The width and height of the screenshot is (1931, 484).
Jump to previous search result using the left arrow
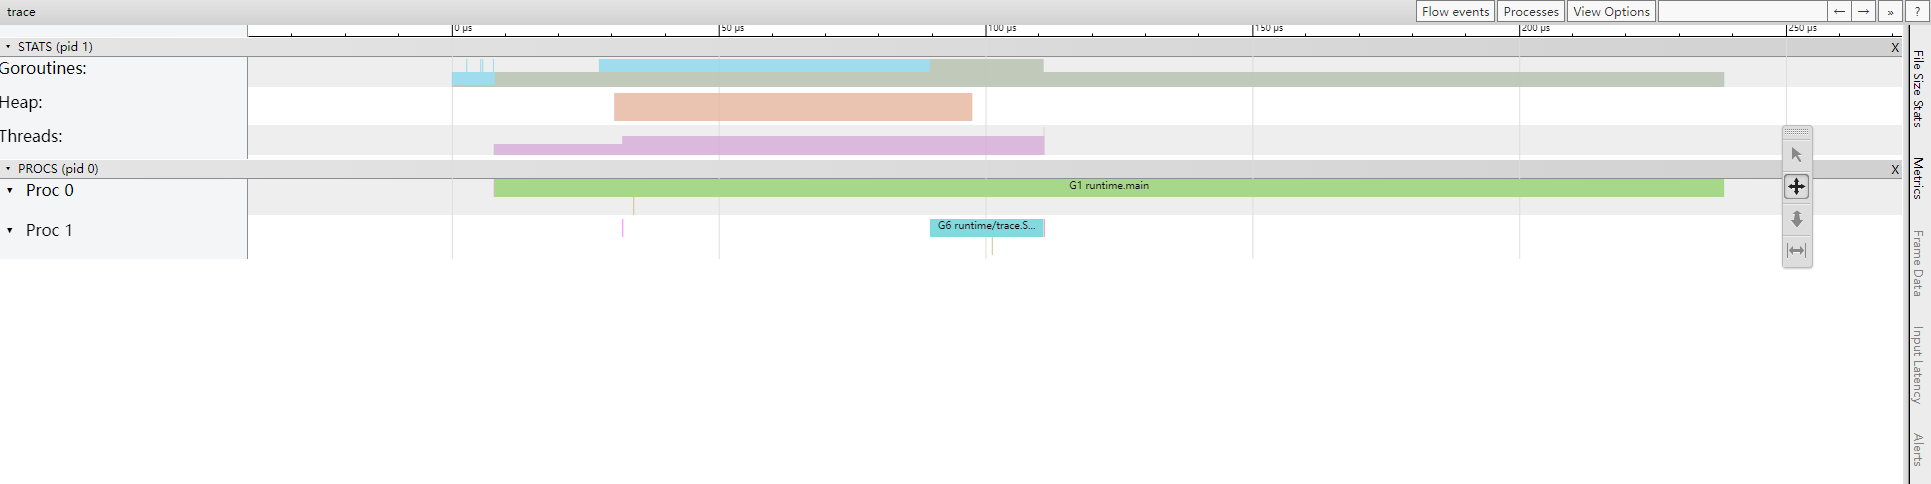pos(1839,12)
